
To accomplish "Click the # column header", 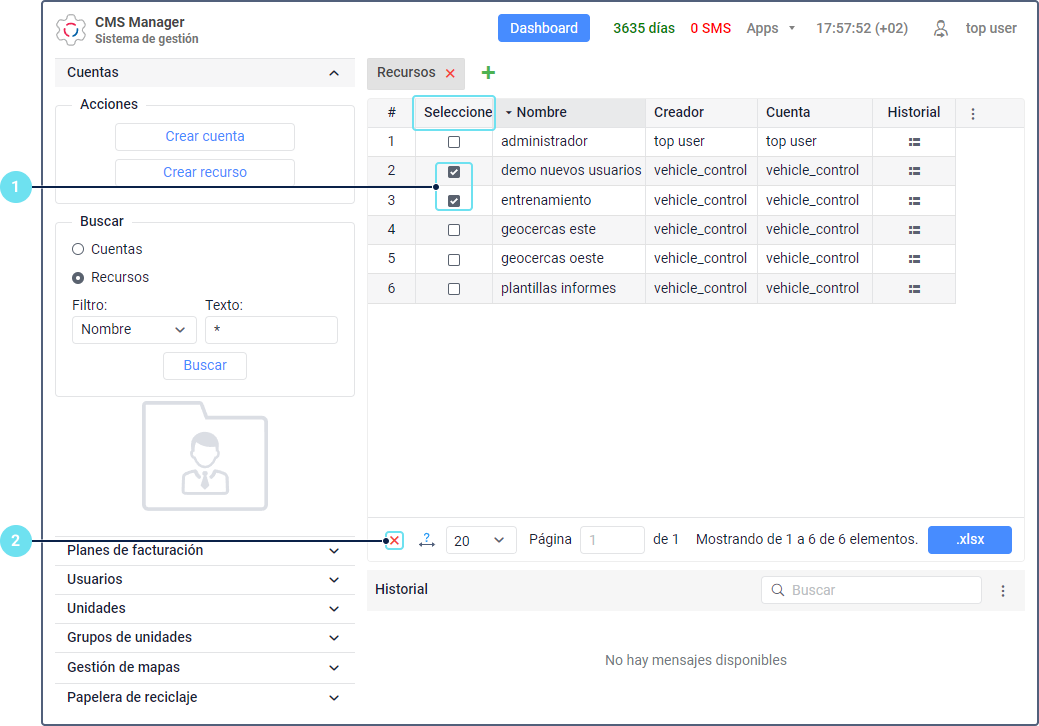I will 392,113.
